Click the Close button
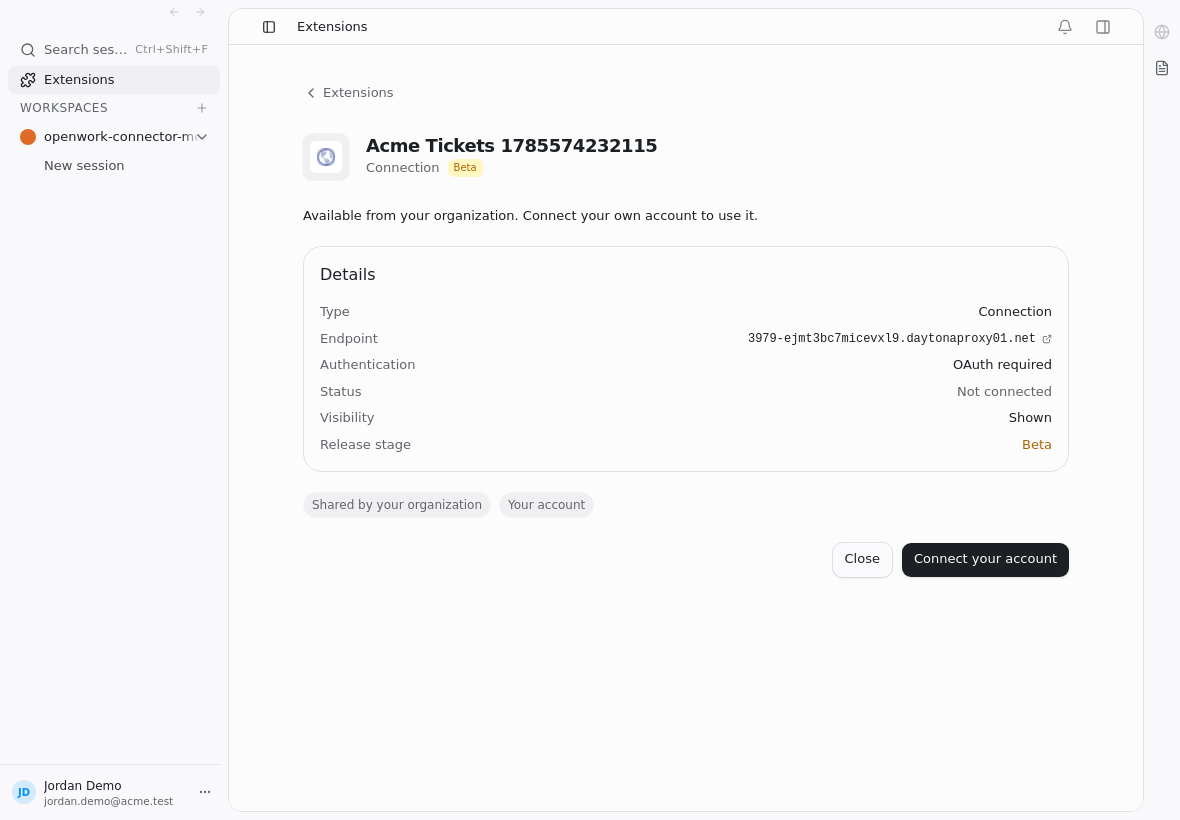Screen dimensions: 1180x820 tap(862, 560)
